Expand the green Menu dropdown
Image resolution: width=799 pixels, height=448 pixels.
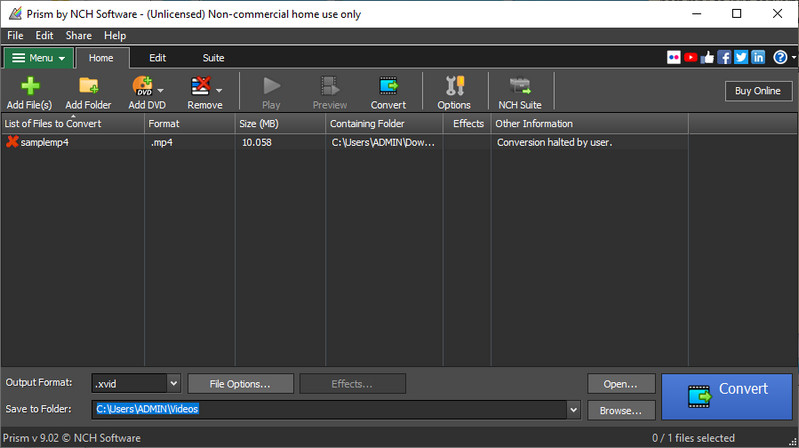pyautogui.click(x=38, y=58)
